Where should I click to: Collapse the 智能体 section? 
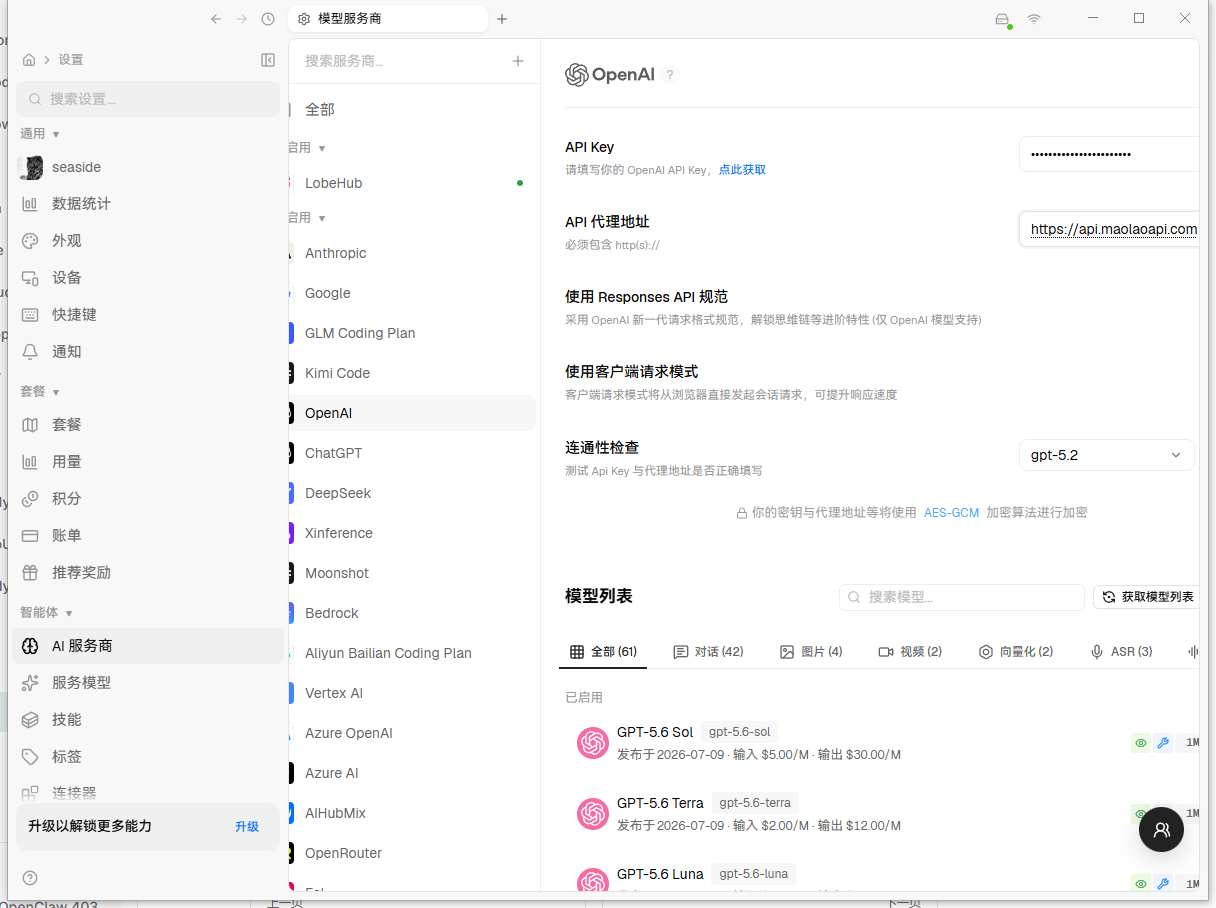47,613
